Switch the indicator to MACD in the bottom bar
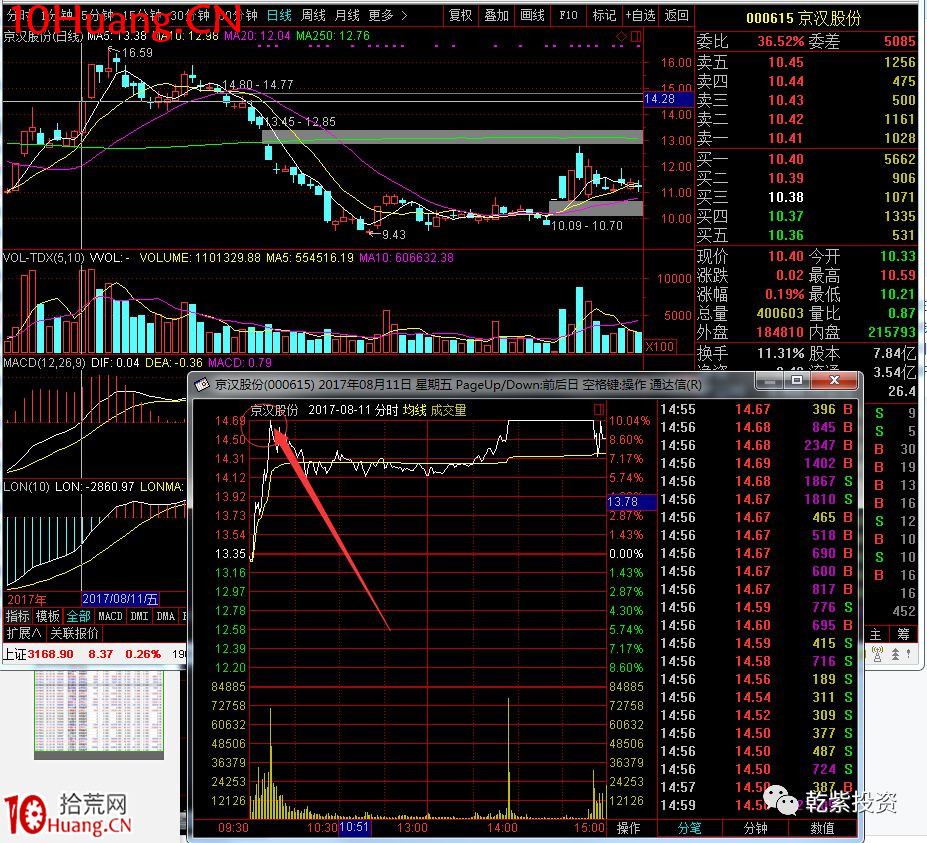Viewport: 927px width, 843px height. pos(110,616)
